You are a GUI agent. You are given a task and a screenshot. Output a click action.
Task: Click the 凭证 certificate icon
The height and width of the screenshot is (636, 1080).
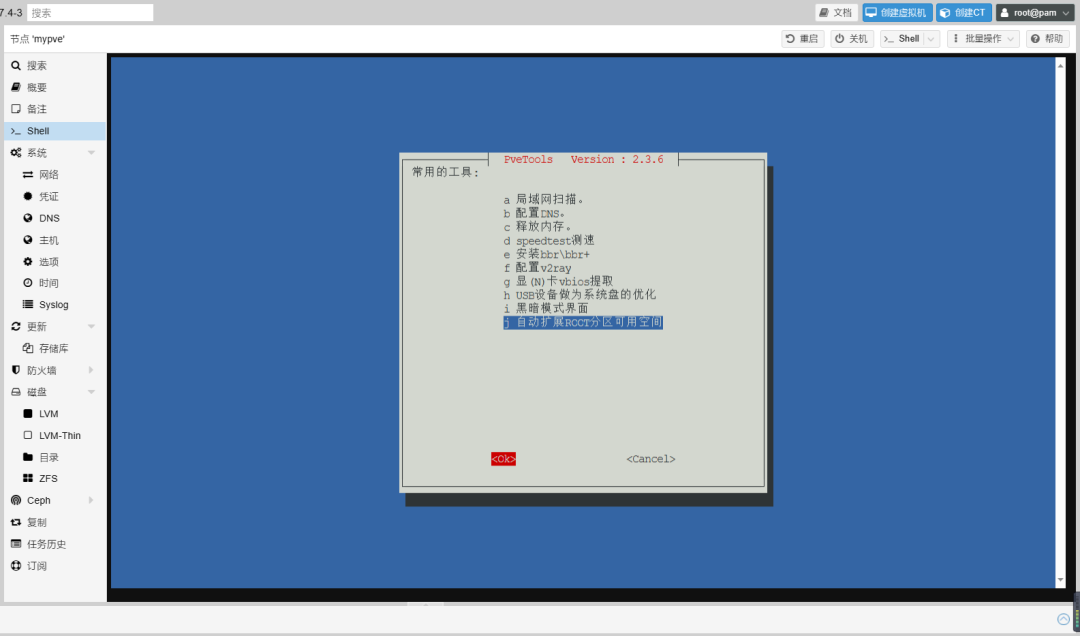tap(28, 196)
